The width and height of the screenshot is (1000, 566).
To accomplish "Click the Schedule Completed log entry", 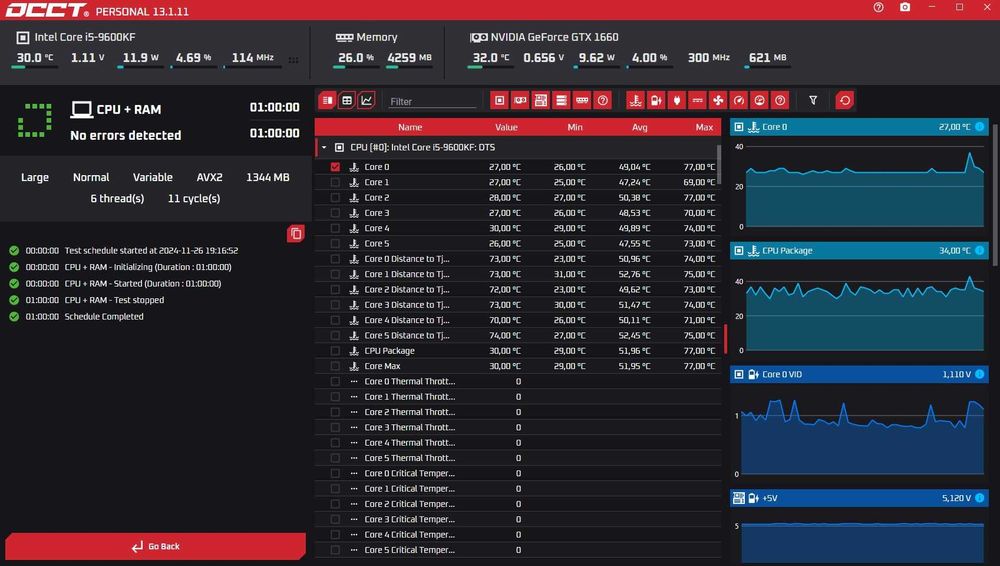I will (104, 317).
